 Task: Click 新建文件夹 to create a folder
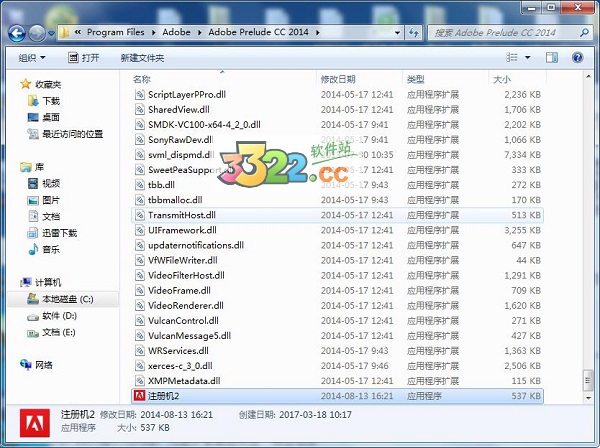(x=142, y=58)
